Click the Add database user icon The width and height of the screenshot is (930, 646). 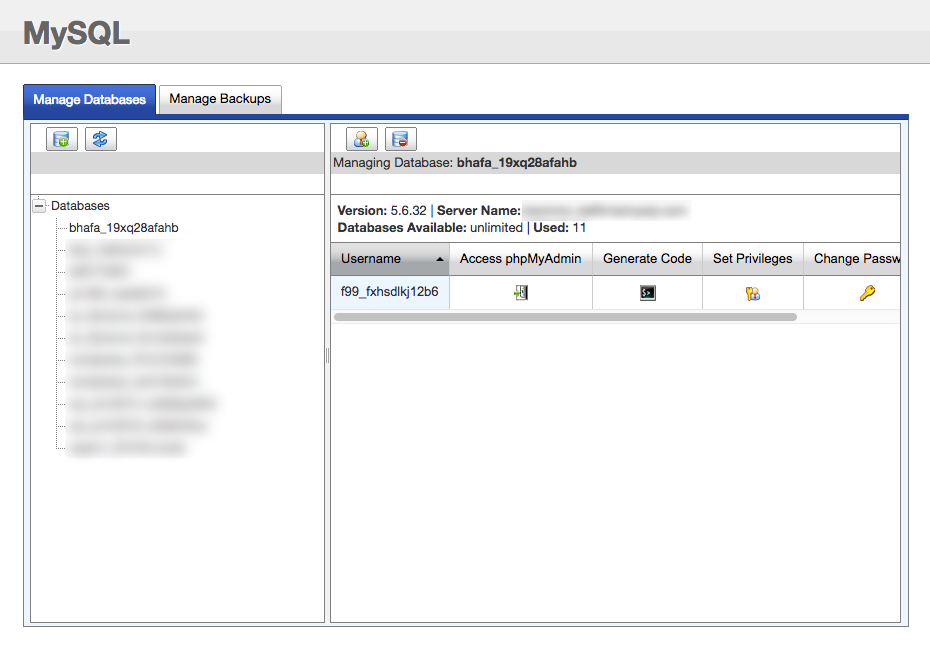click(x=362, y=139)
